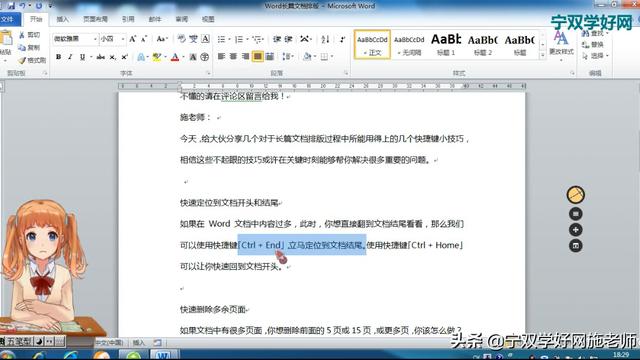Screen dimensions: 640x360
Task: Click the Find (查找) button
Action: coord(595,33)
